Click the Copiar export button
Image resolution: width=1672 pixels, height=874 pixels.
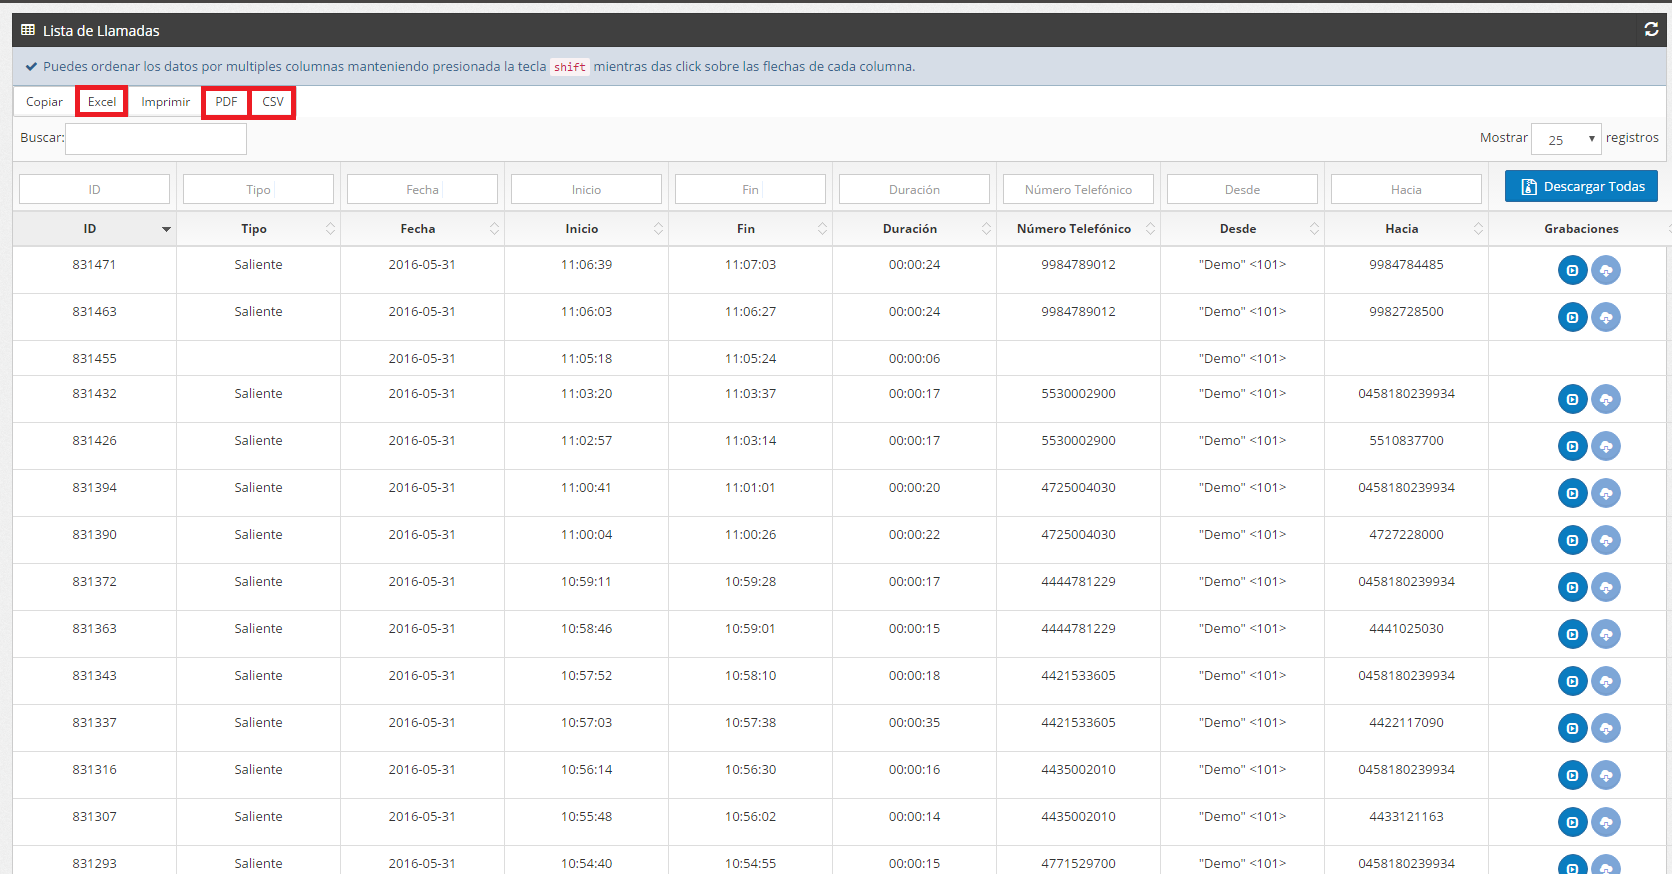pyautogui.click(x=44, y=102)
